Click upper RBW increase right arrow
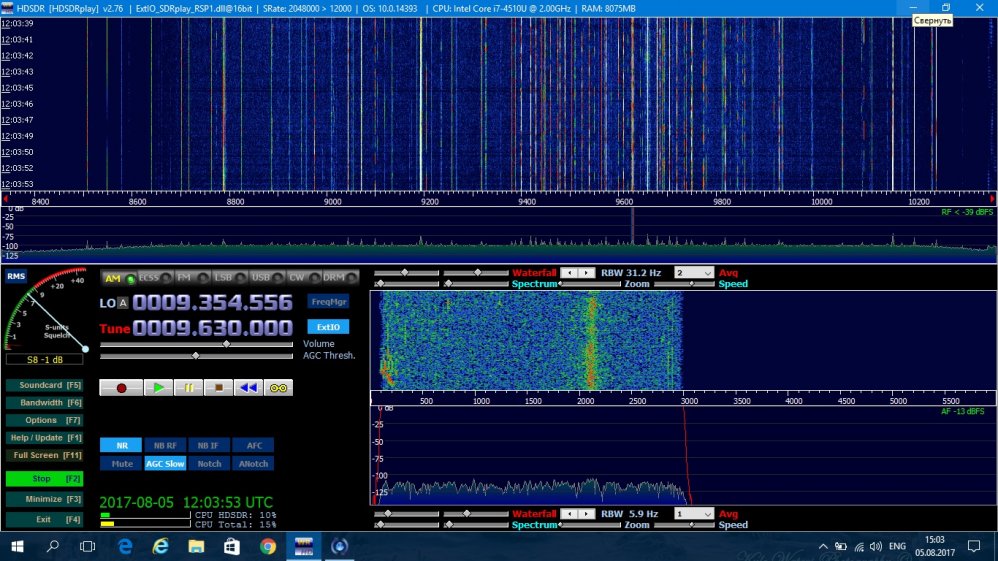Screen dimensions: 998x561 (x=586, y=273)
